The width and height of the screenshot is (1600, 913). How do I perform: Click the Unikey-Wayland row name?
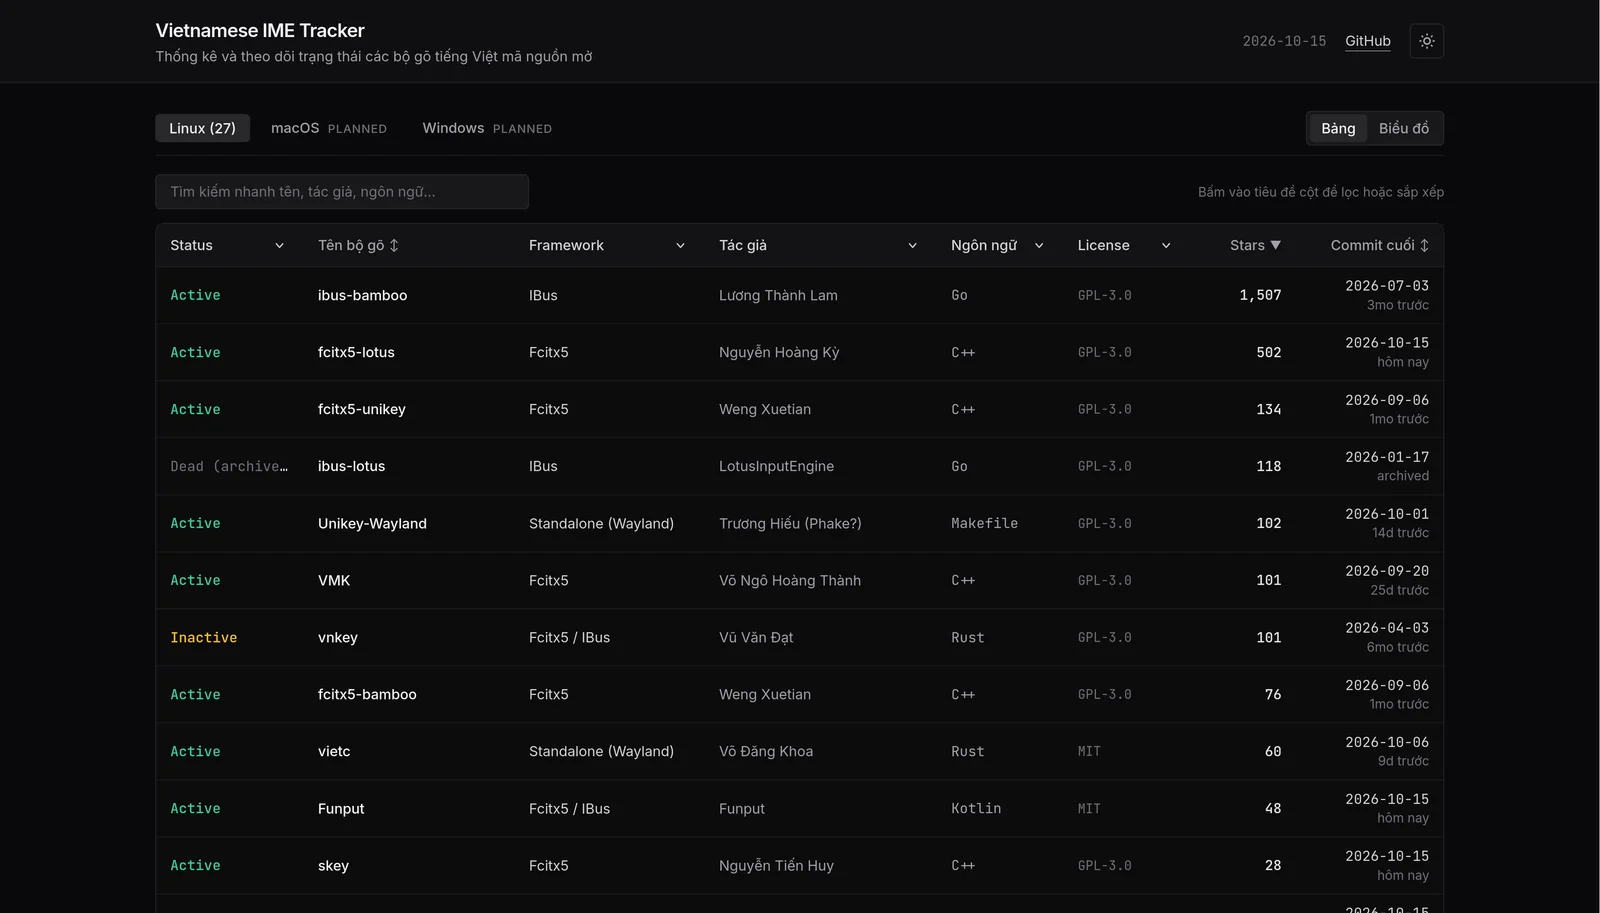click(372, 523)
